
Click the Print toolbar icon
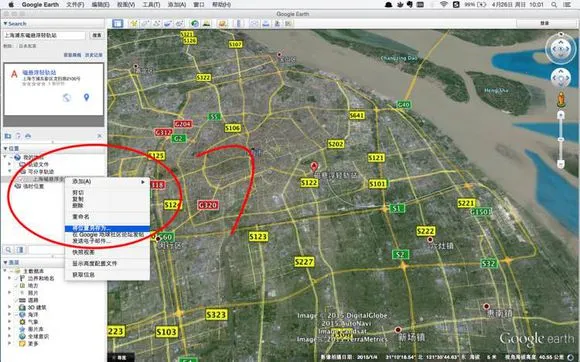(266, 24)
